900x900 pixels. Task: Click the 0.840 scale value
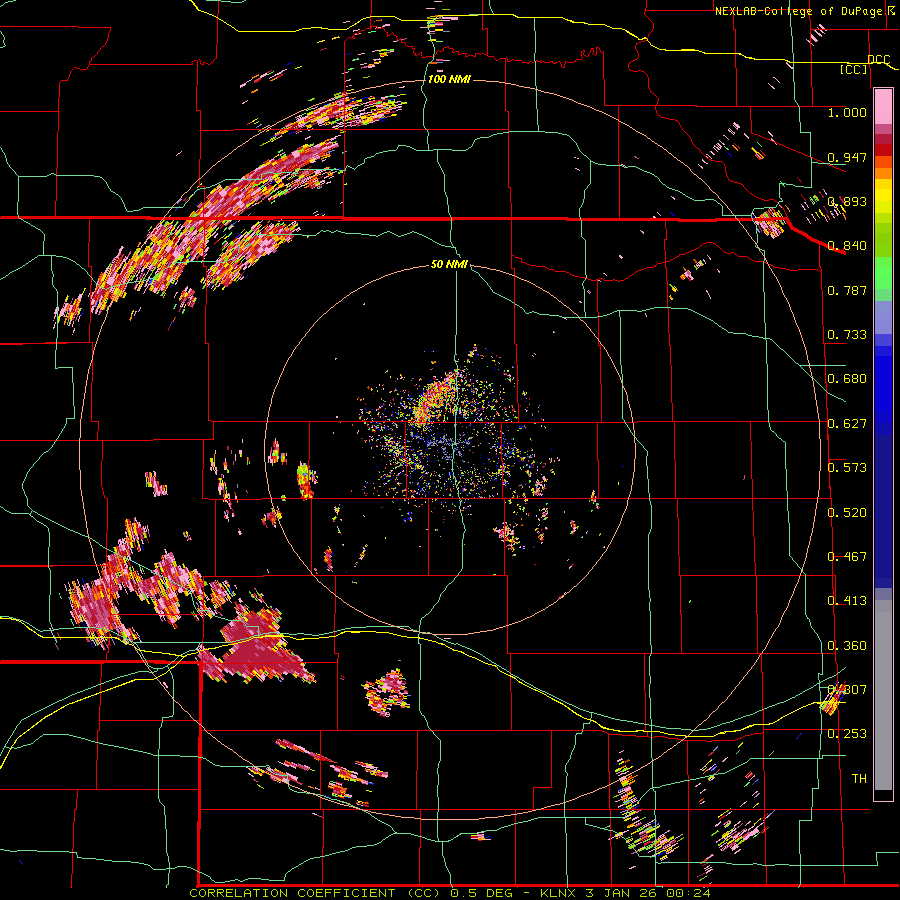(847, 246)
